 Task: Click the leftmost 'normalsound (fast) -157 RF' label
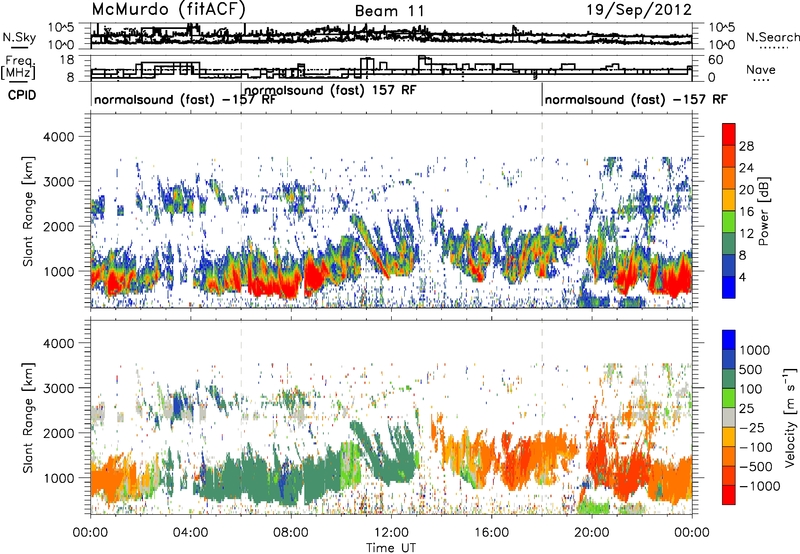(185, 99)
